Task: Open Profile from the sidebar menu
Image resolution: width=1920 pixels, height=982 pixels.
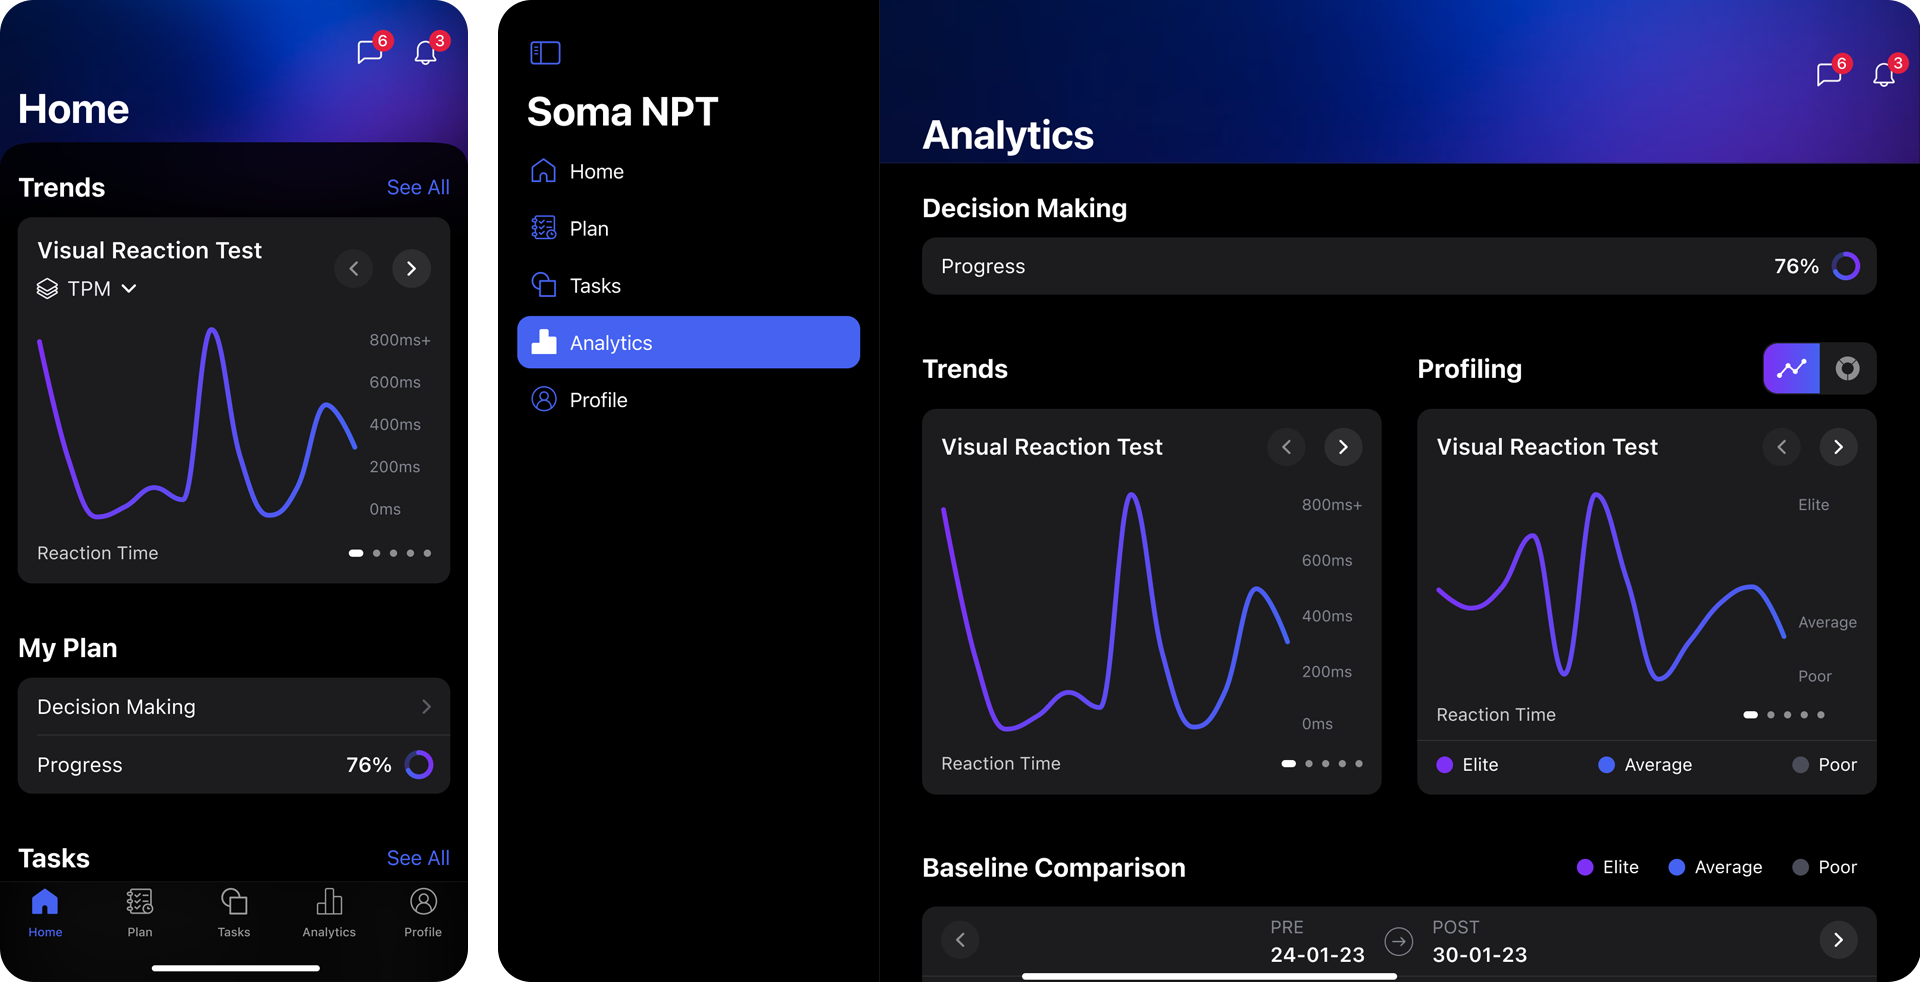Action: coord(598,400)
